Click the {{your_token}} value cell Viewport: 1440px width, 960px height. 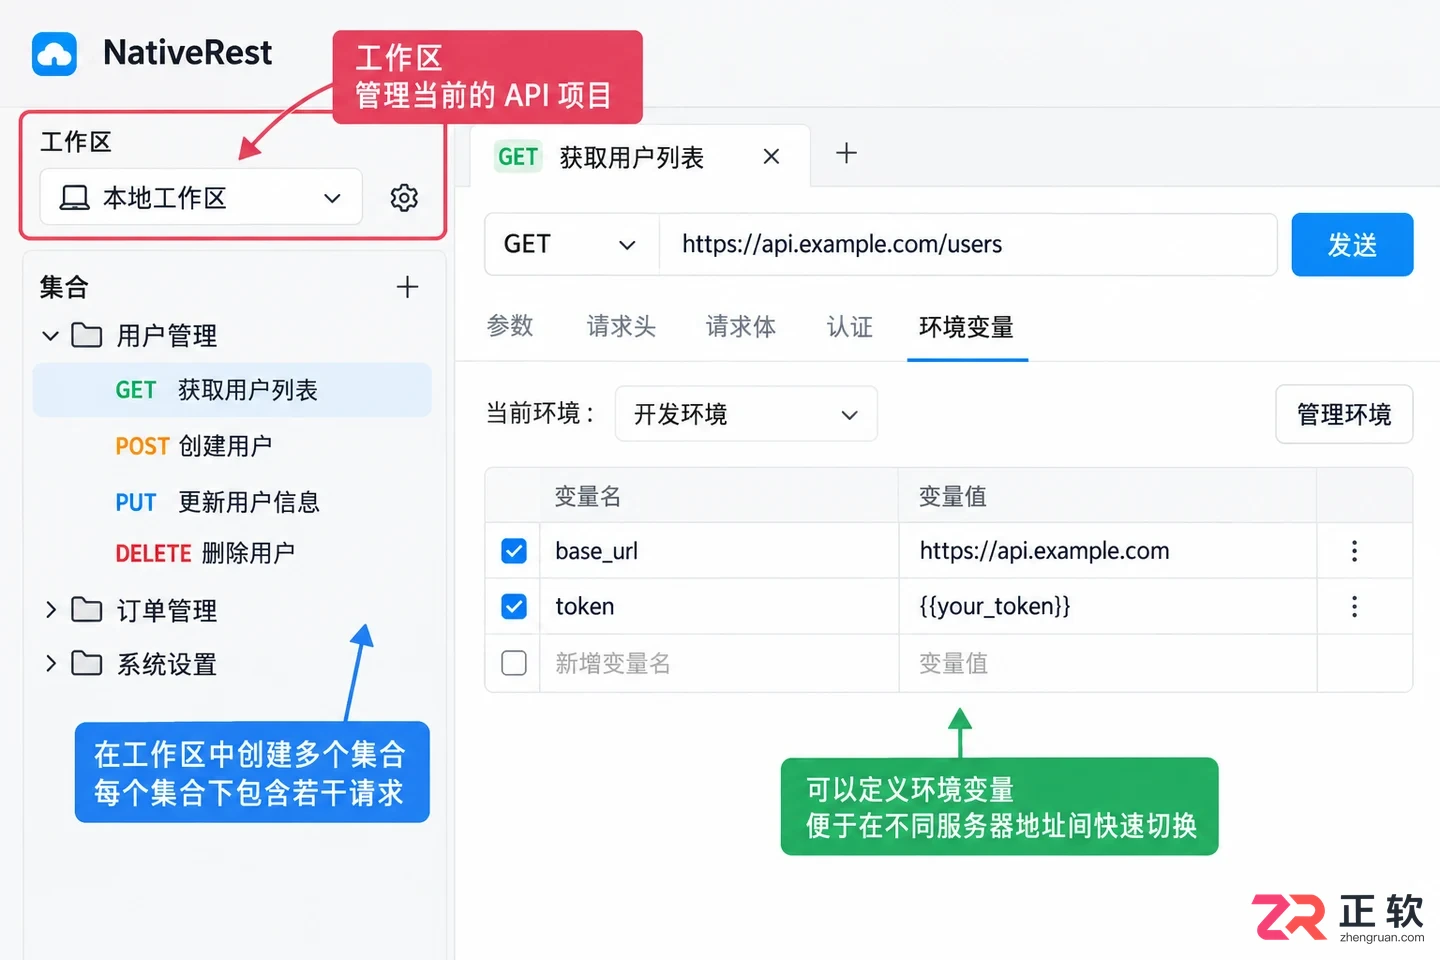(1107, 607)
